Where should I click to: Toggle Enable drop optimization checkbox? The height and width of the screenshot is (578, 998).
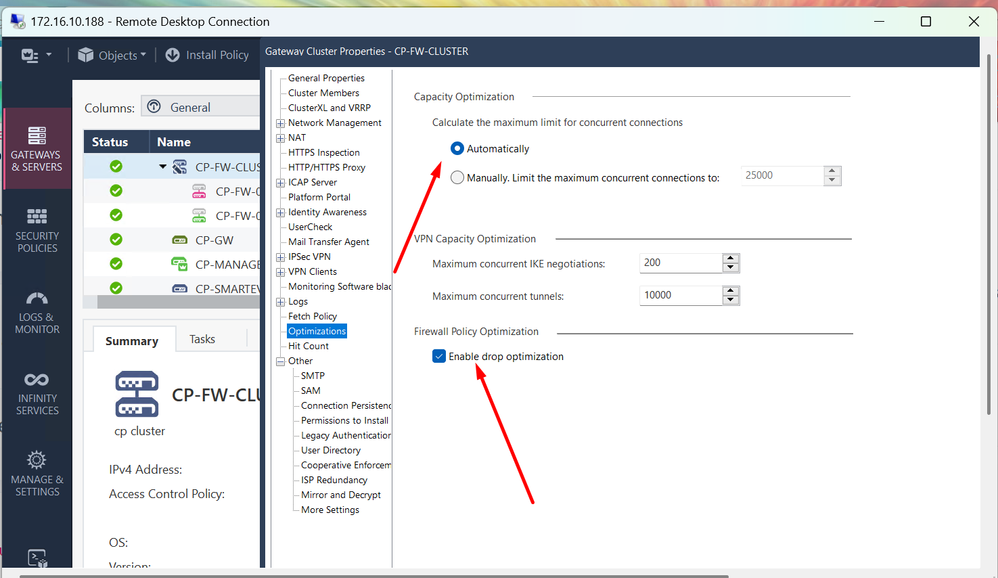click(439, 356)
